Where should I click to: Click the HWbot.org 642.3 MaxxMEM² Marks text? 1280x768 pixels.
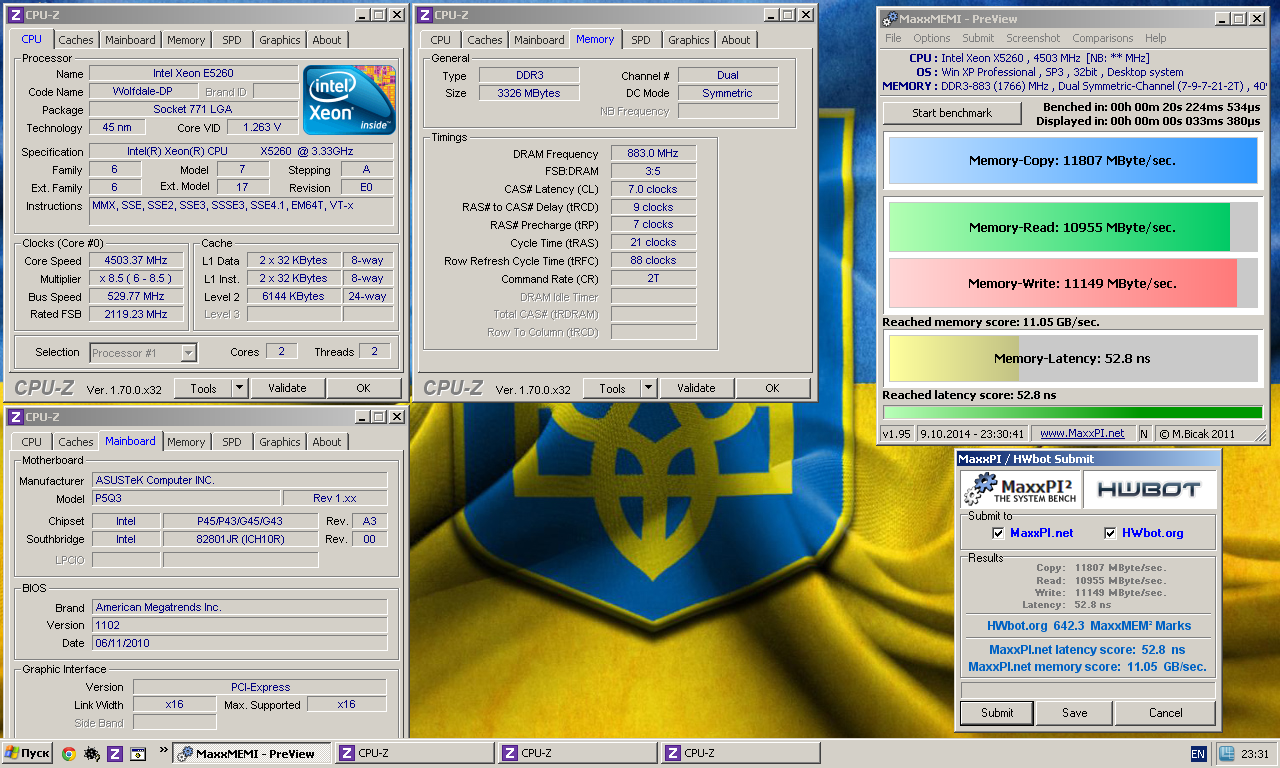pos(1088,626)
